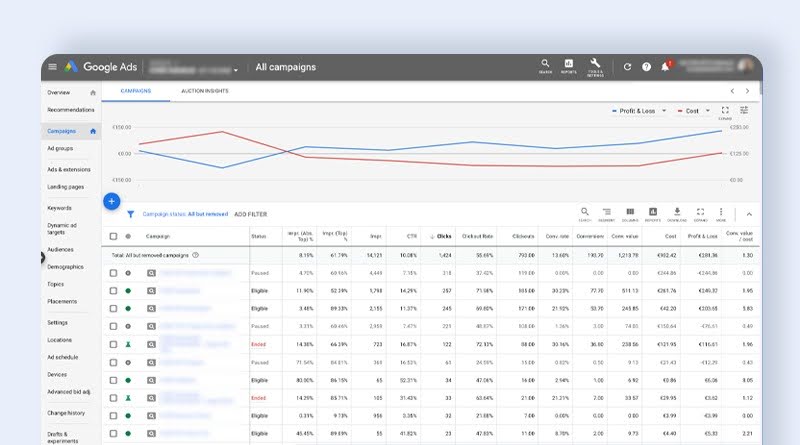The image size is (800, 445).
Task: Click red Cost legend swatch
Action: point(680,111)
